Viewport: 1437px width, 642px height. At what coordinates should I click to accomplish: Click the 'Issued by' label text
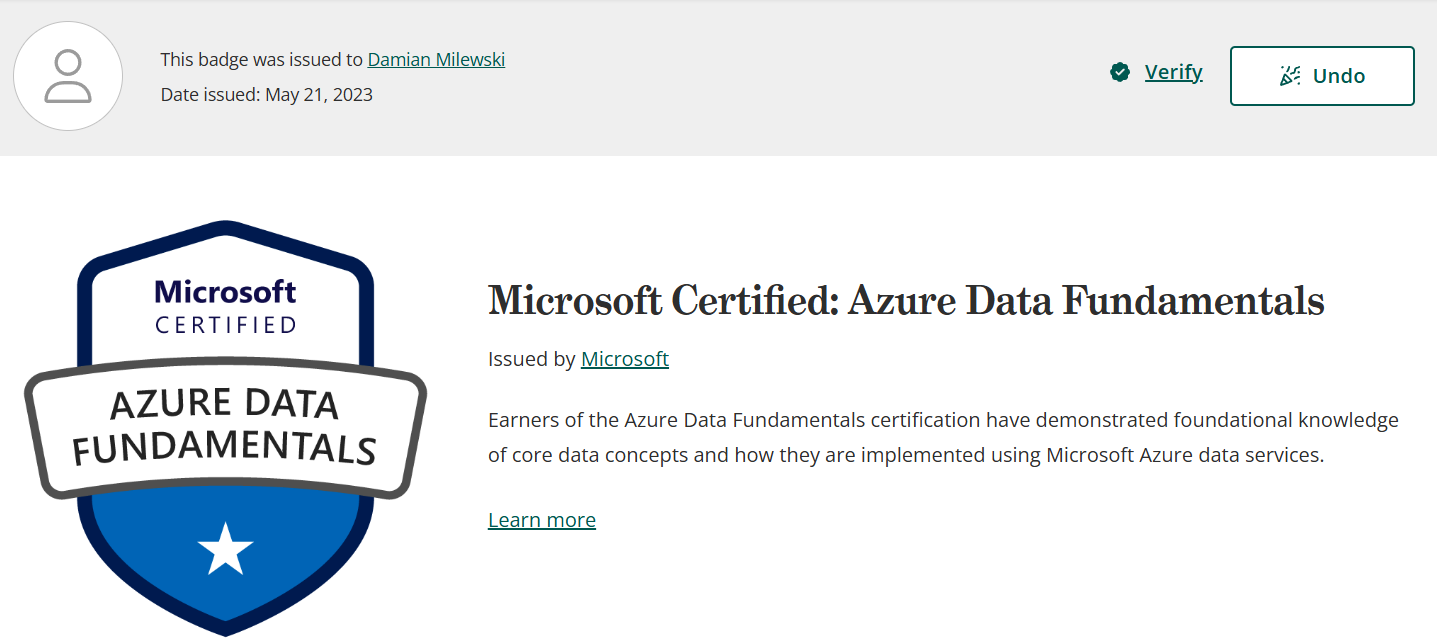click(531, 359)
